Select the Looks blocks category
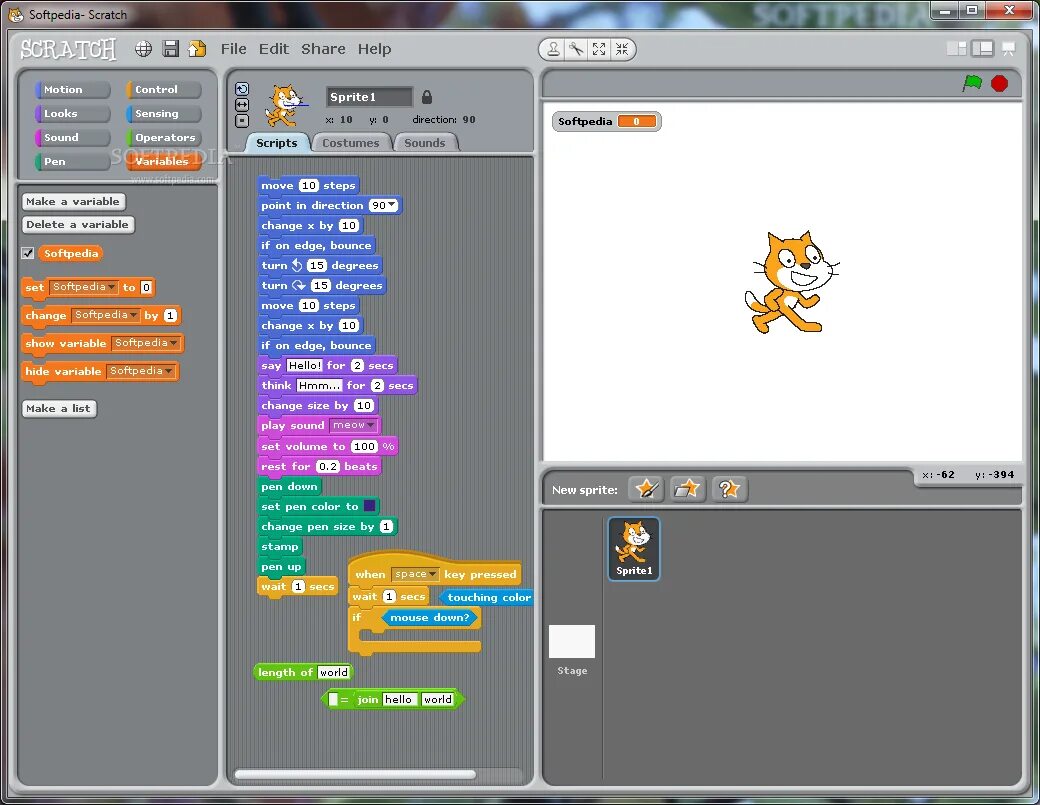The width and height of the screenshot is (1040, 805). (72, 113)
